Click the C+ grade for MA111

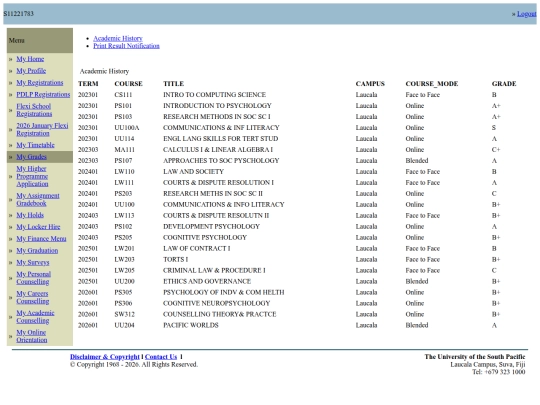[496, 150]
